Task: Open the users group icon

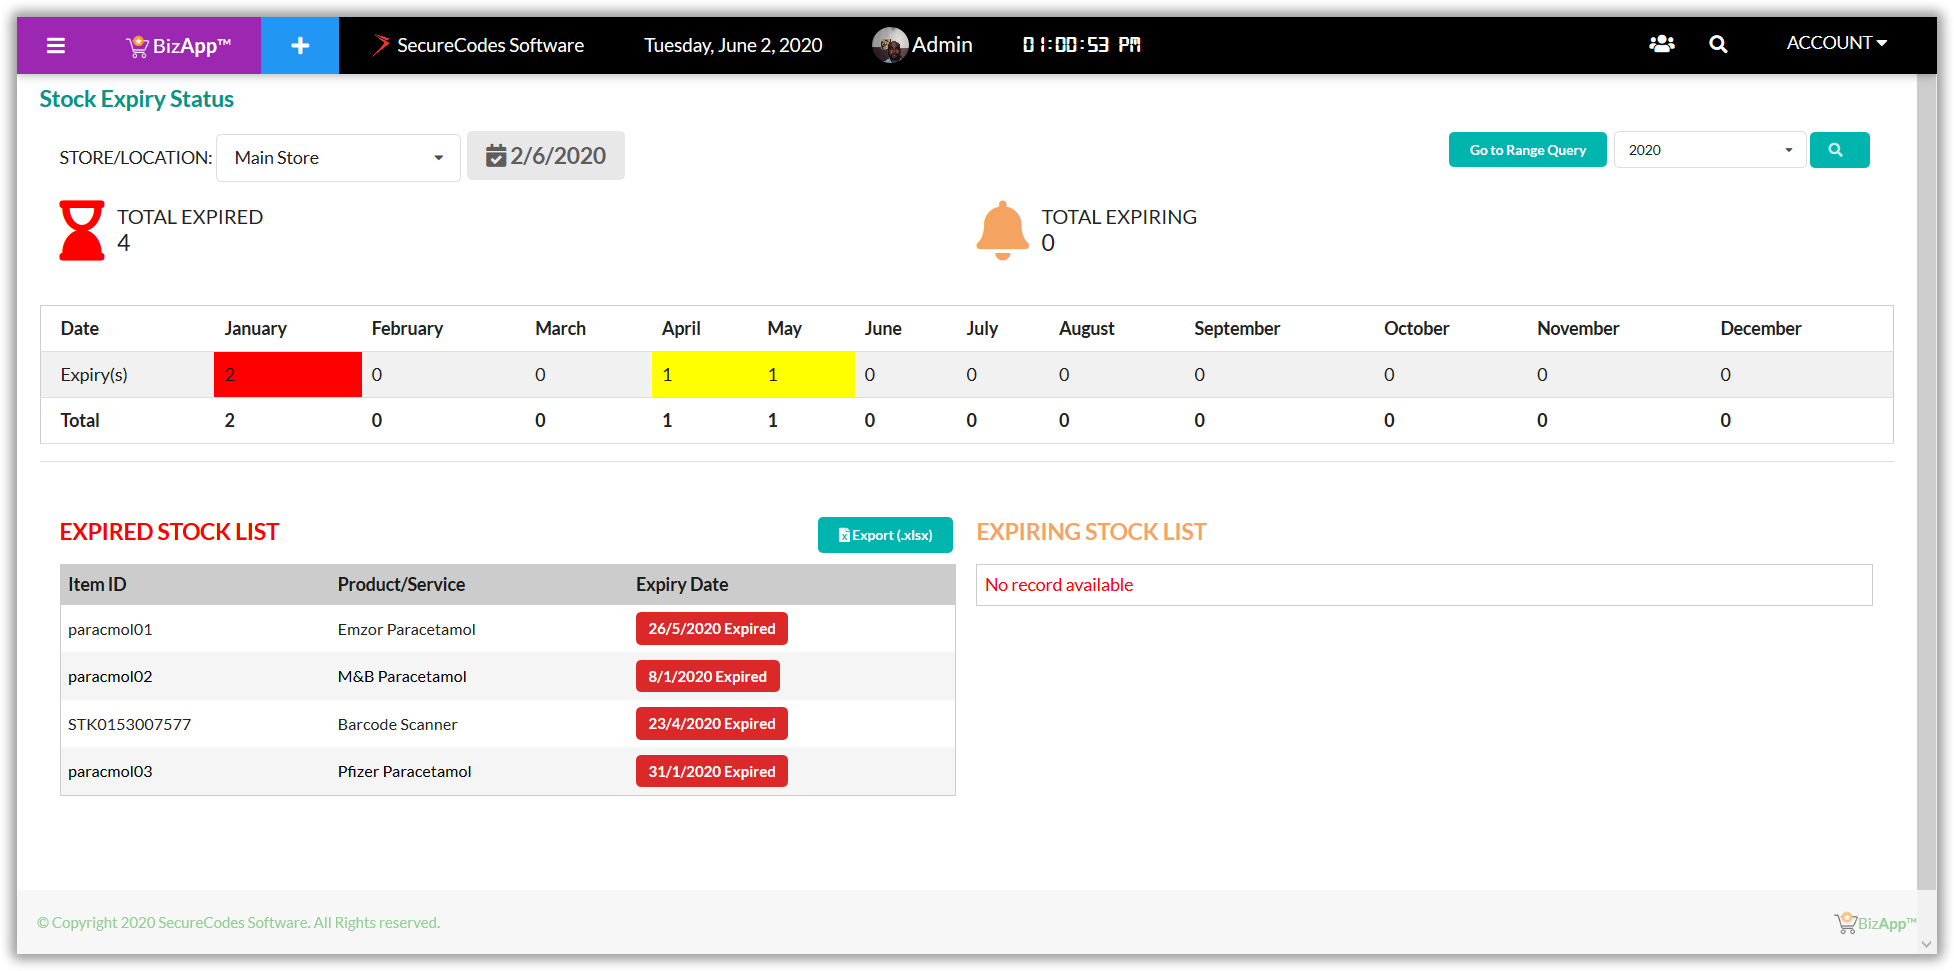Action: 1661,44
